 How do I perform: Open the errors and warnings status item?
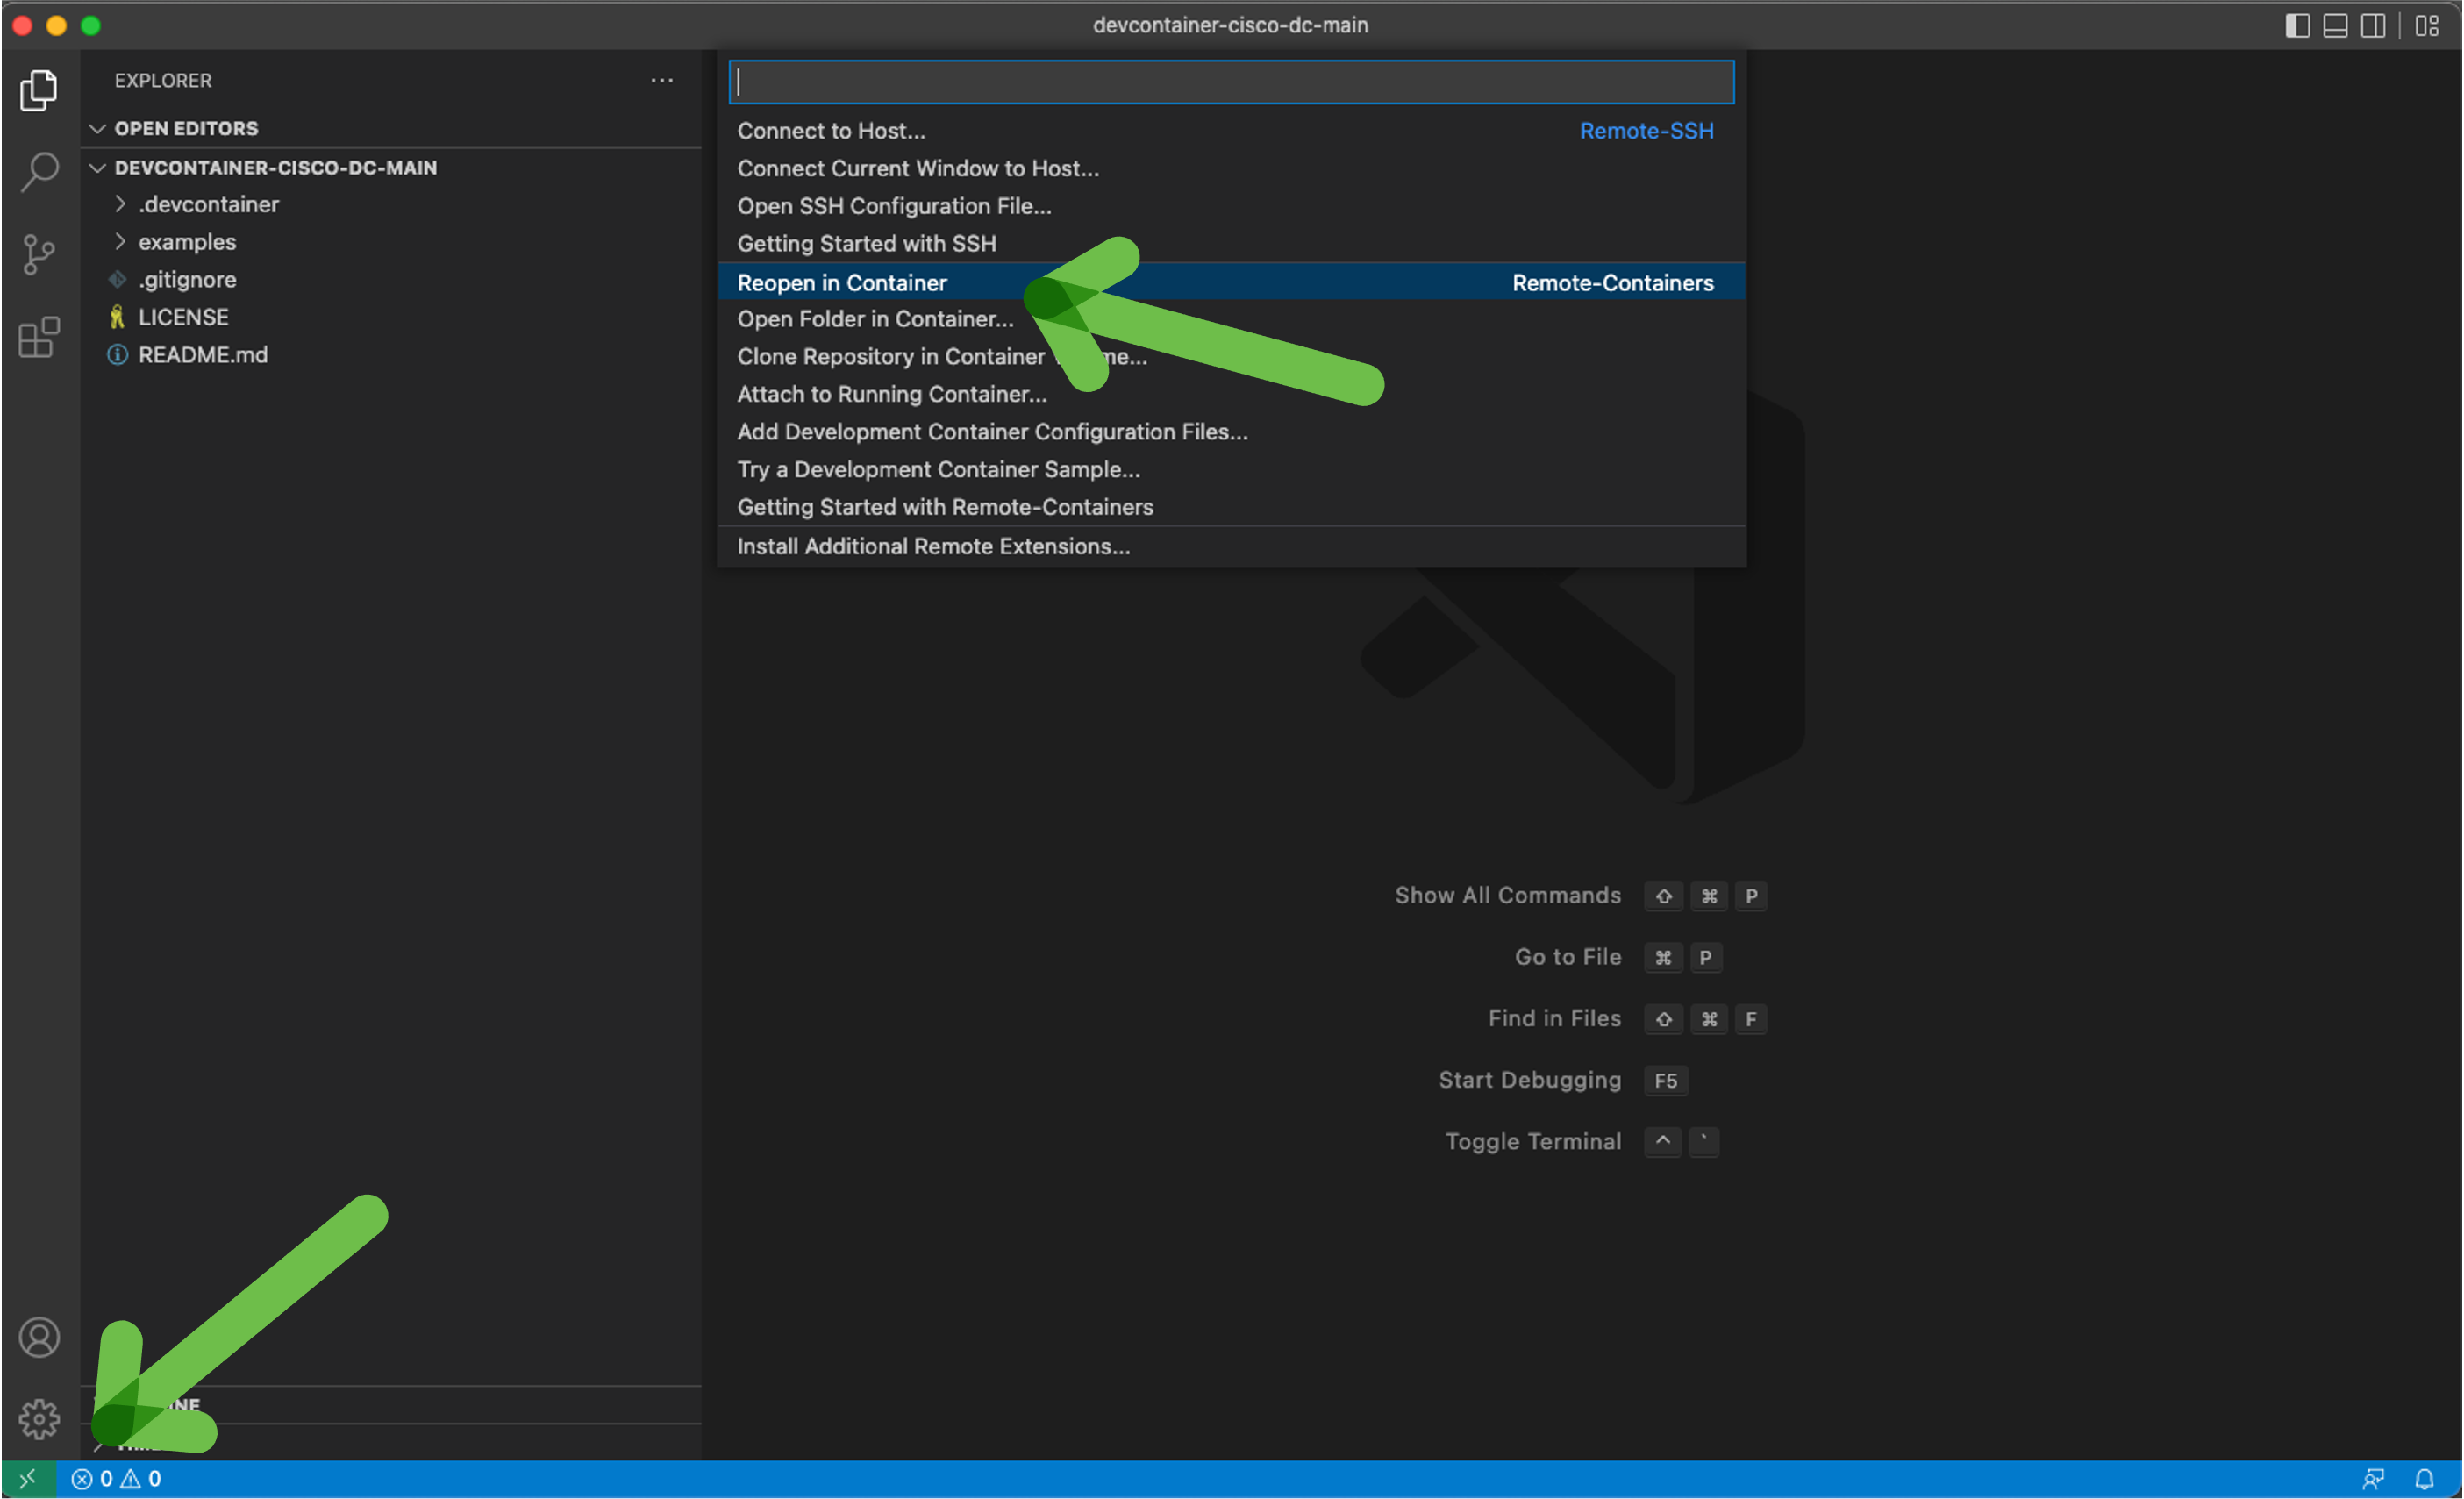click(x=116, y=1479)
